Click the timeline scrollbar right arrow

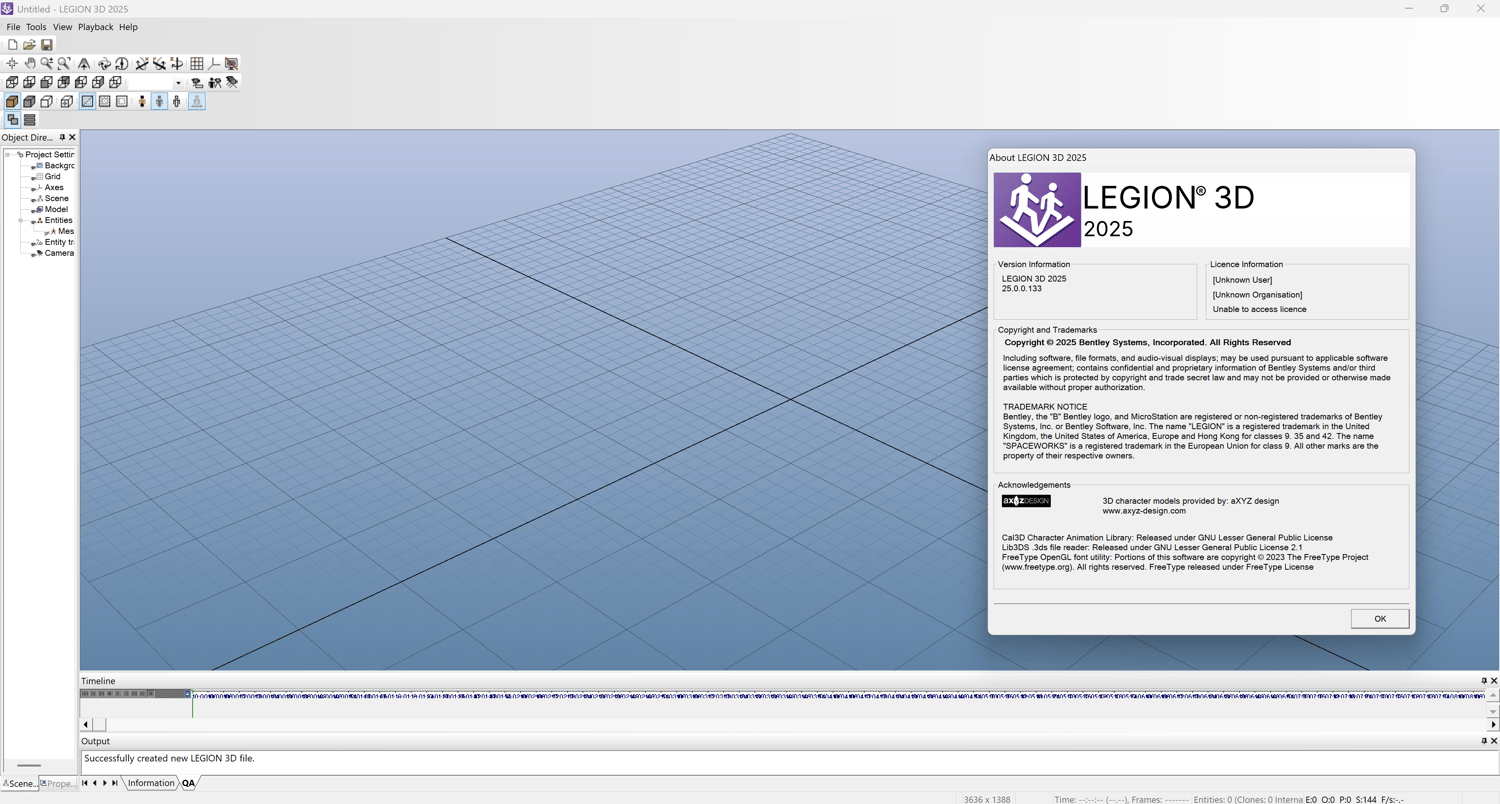pos(1493,724)
